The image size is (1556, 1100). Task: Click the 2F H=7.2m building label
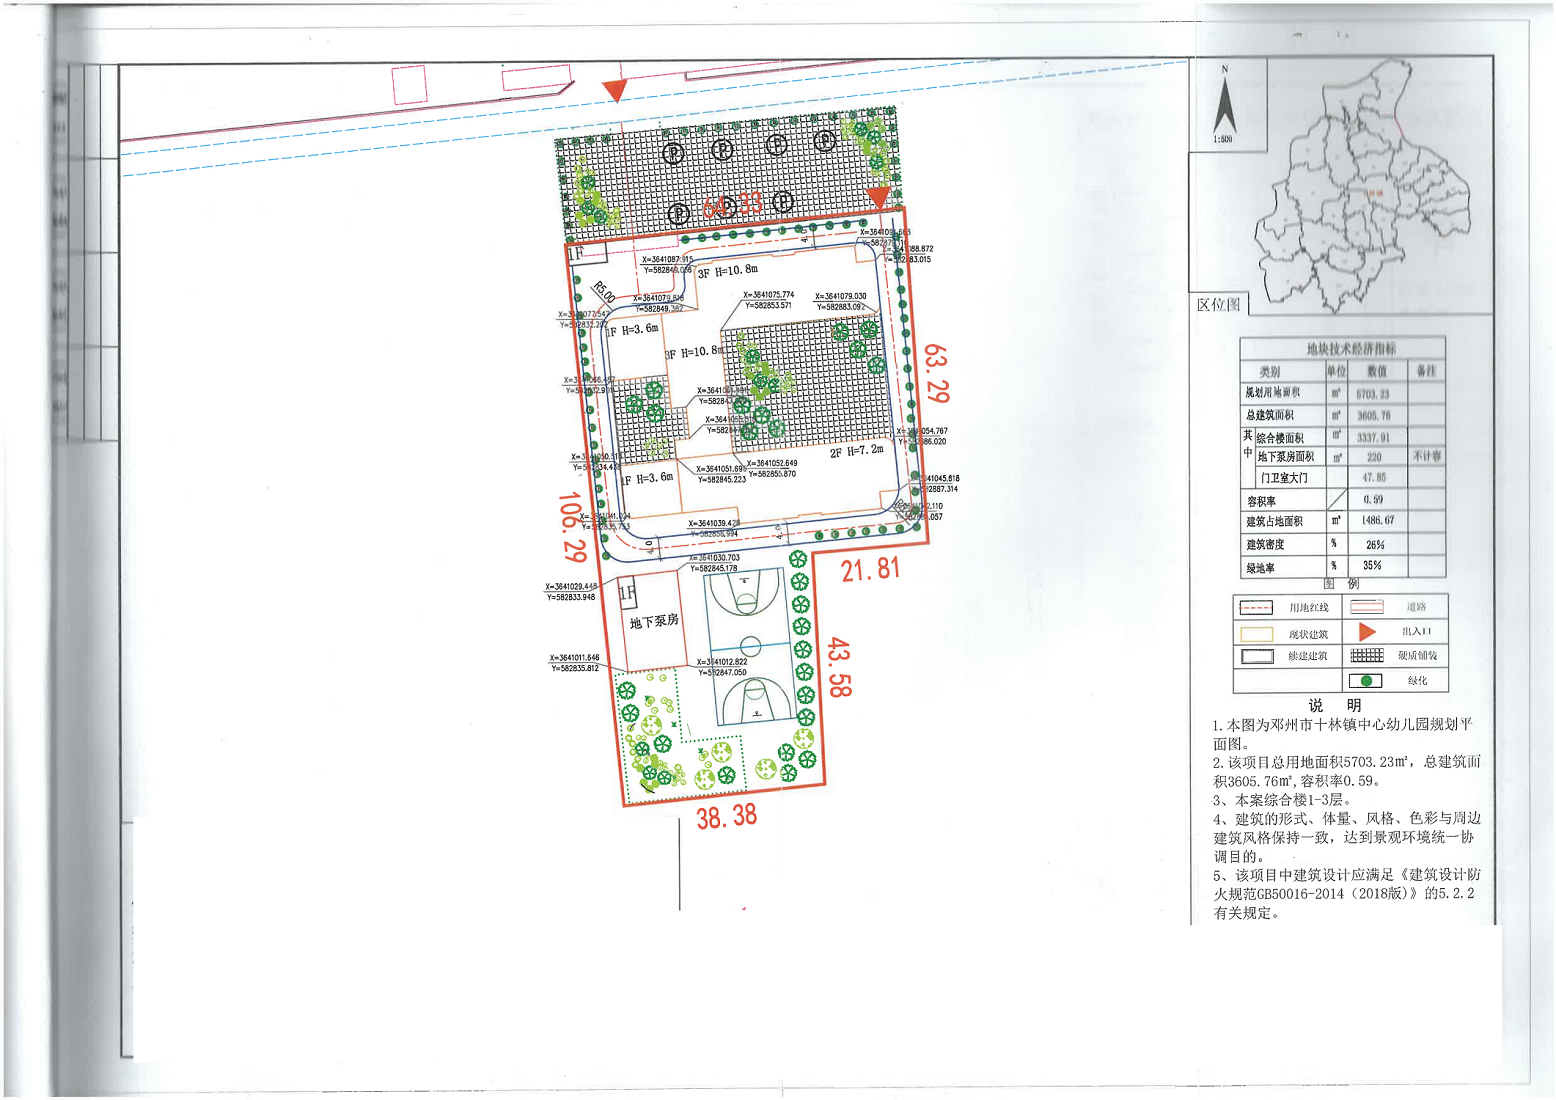tap(856, 452)
